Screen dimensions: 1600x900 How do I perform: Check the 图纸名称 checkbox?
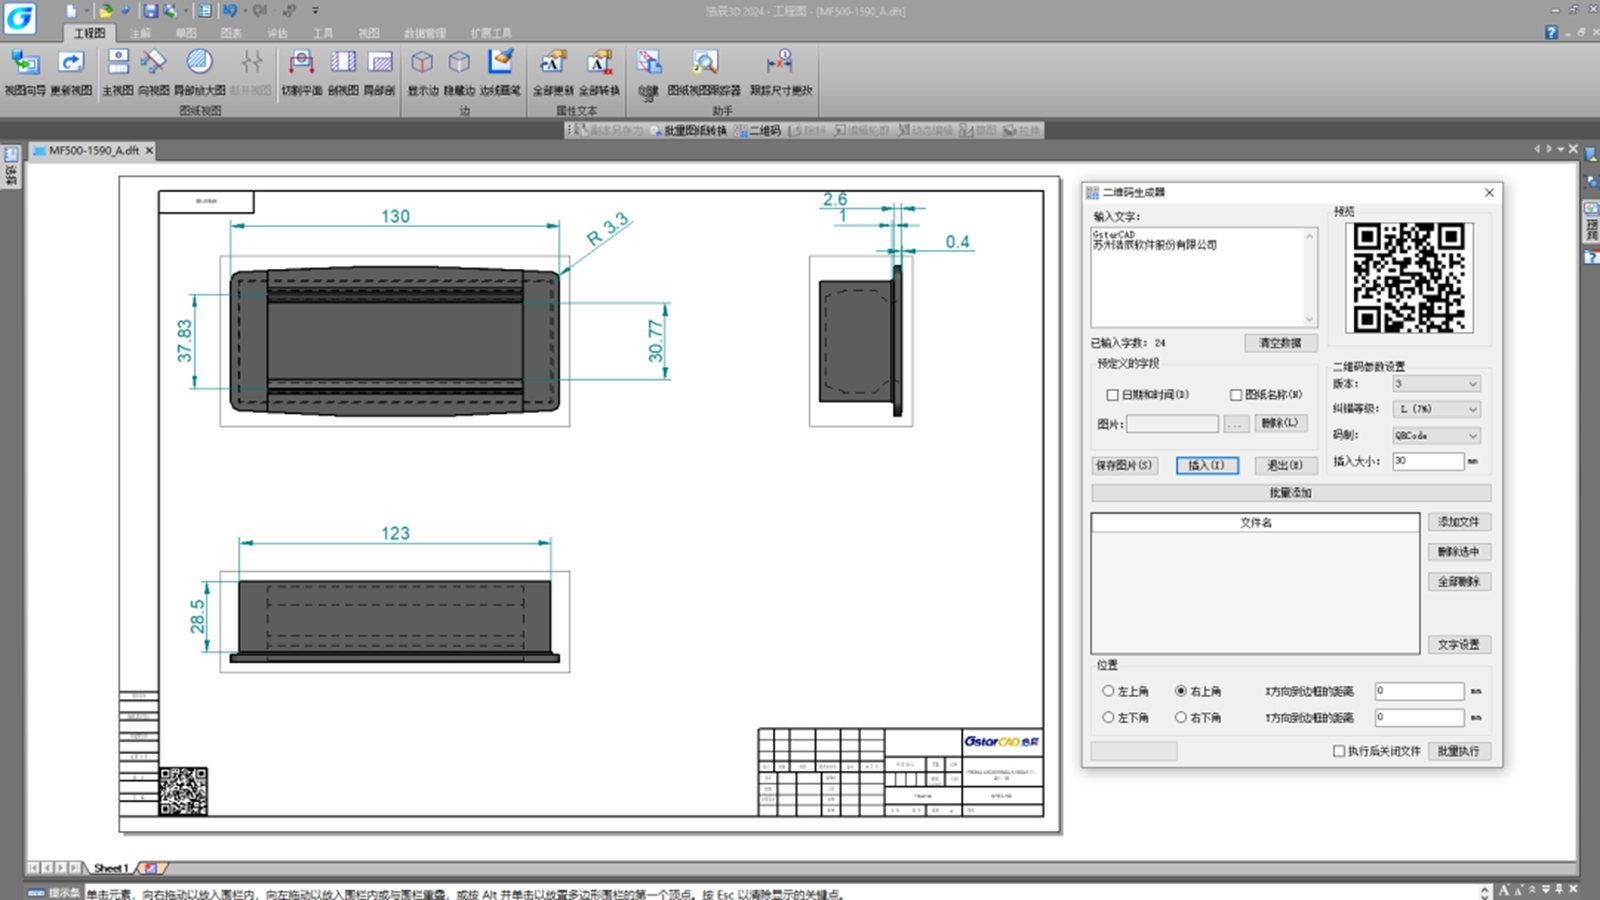click(x=1236, y=395)
